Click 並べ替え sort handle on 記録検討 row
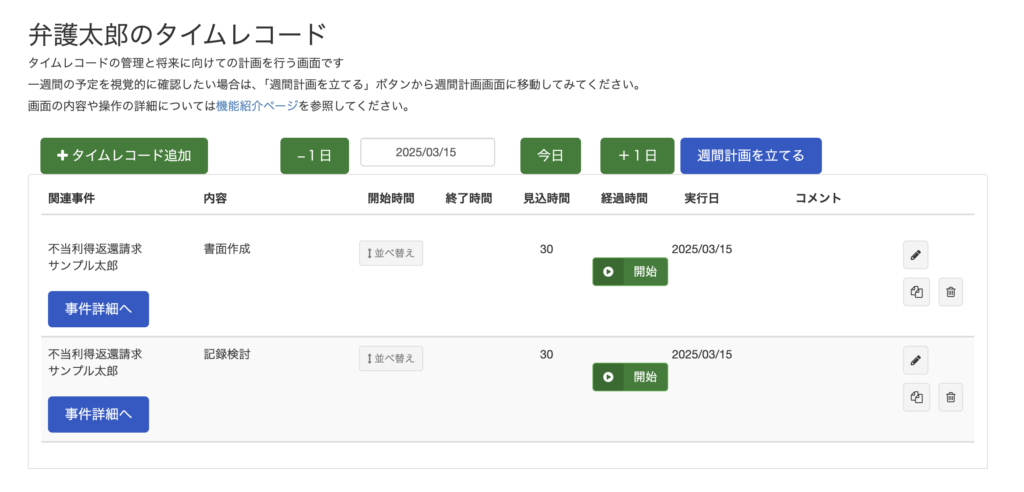Screen dimensions: 1024x492 (x=391, y=358)
